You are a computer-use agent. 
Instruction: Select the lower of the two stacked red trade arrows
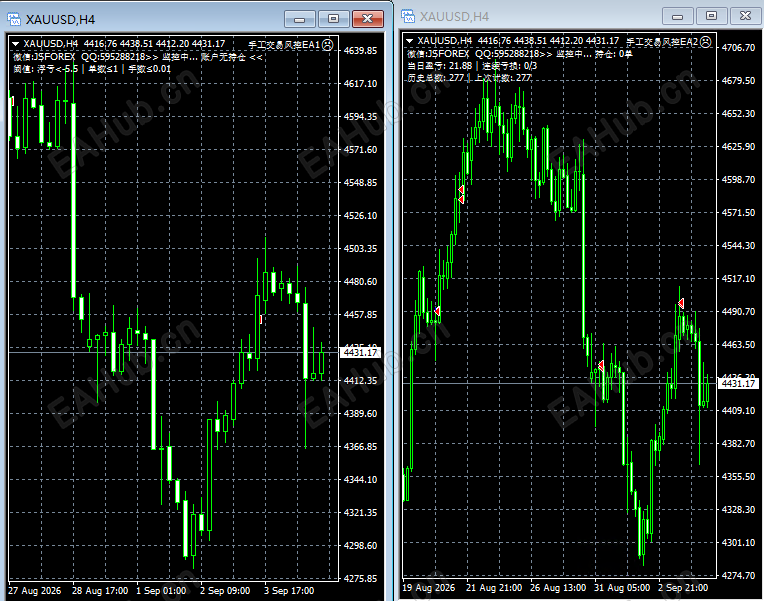461,199
